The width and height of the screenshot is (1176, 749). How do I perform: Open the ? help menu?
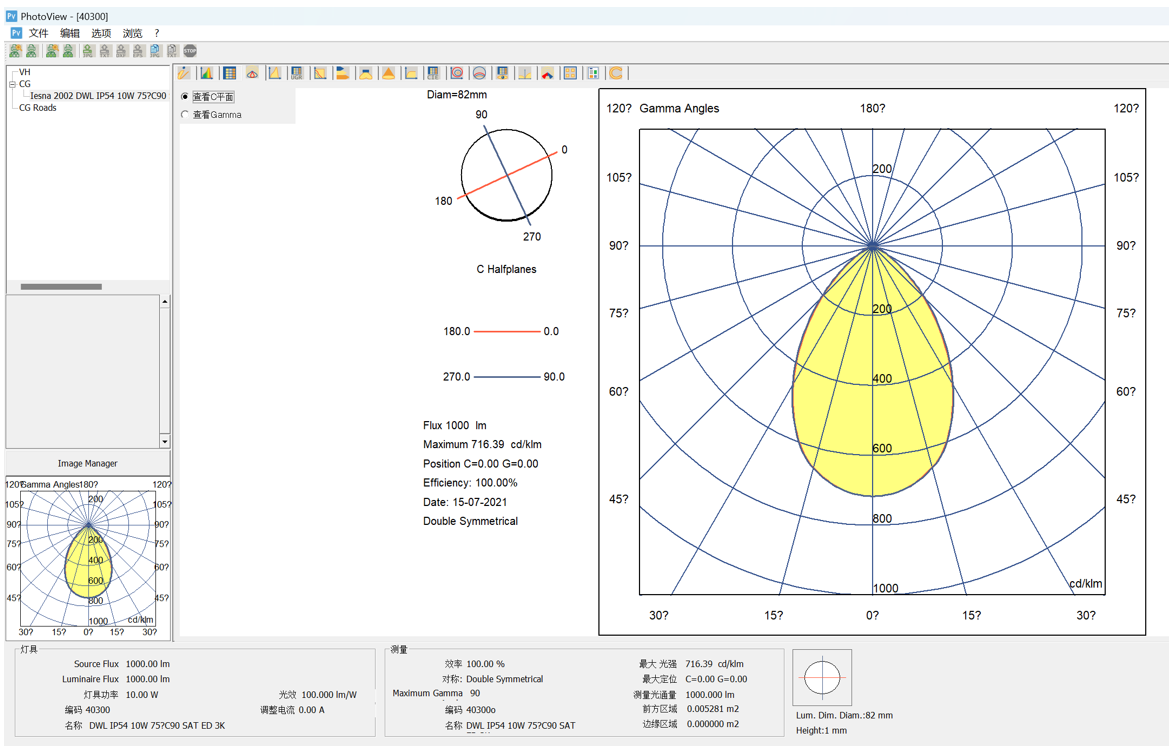click(x=156, y=33)
